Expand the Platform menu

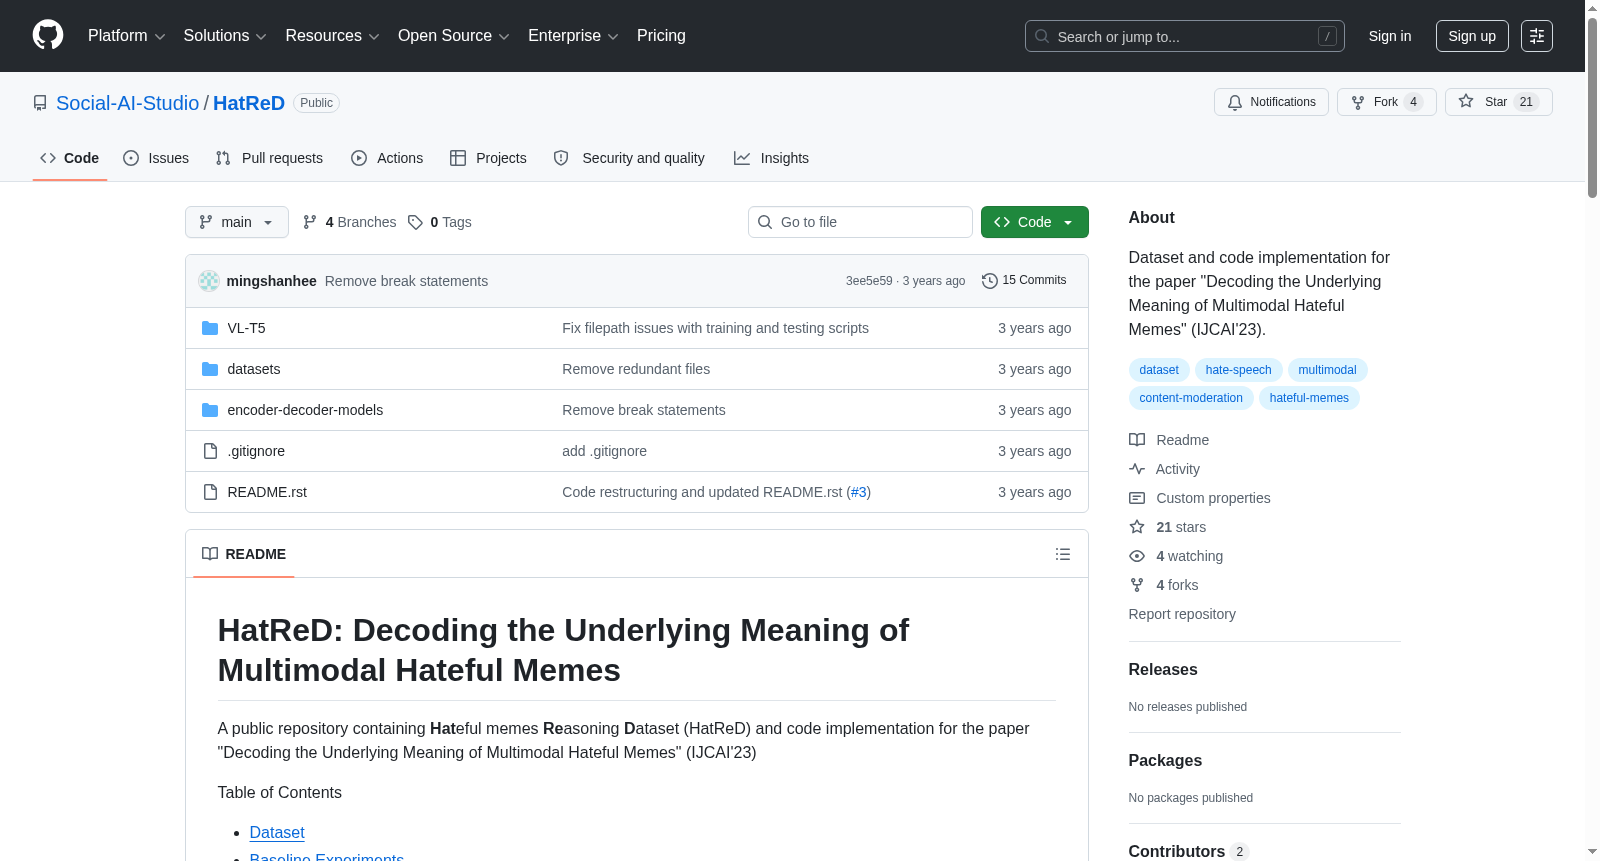click(126, 36)
